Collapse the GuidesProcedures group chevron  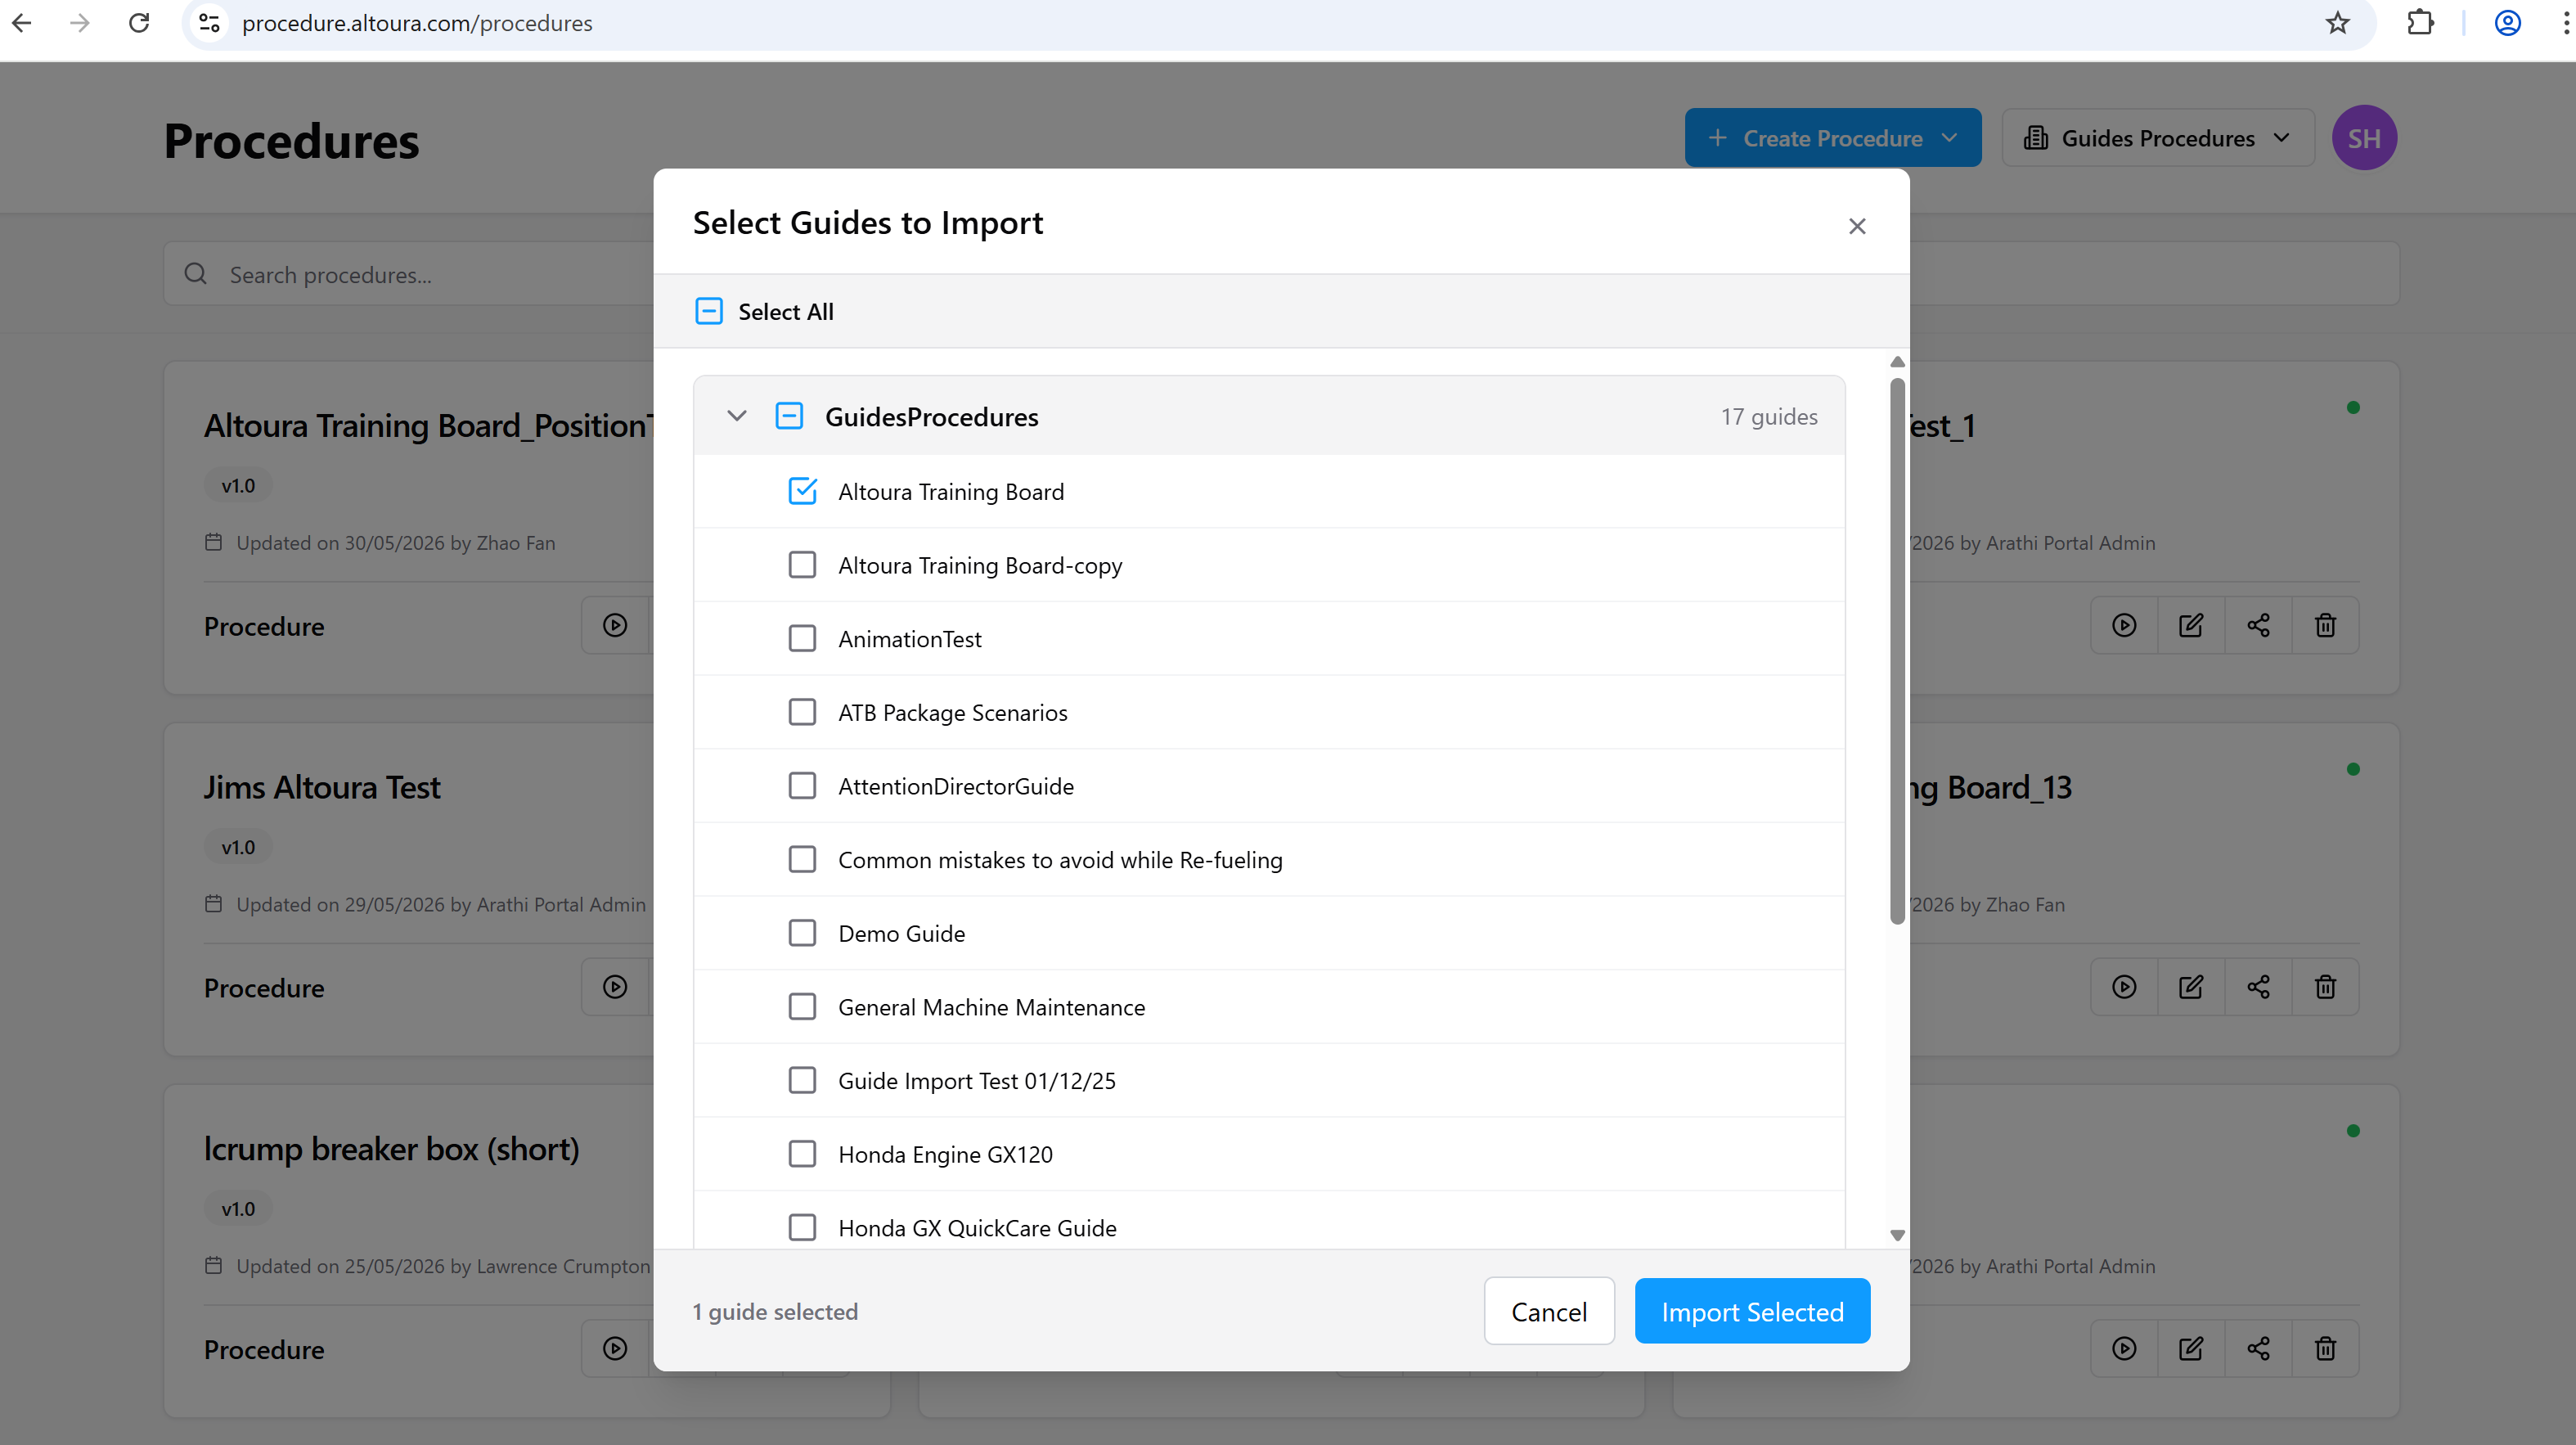tap(737, 416)
